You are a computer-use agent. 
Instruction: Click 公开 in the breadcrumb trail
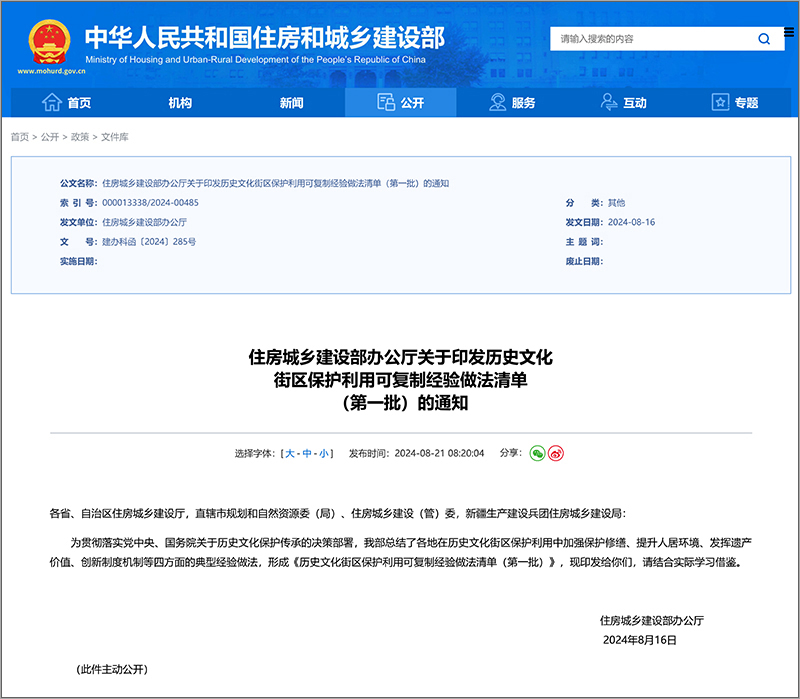(x=50, y=137)
